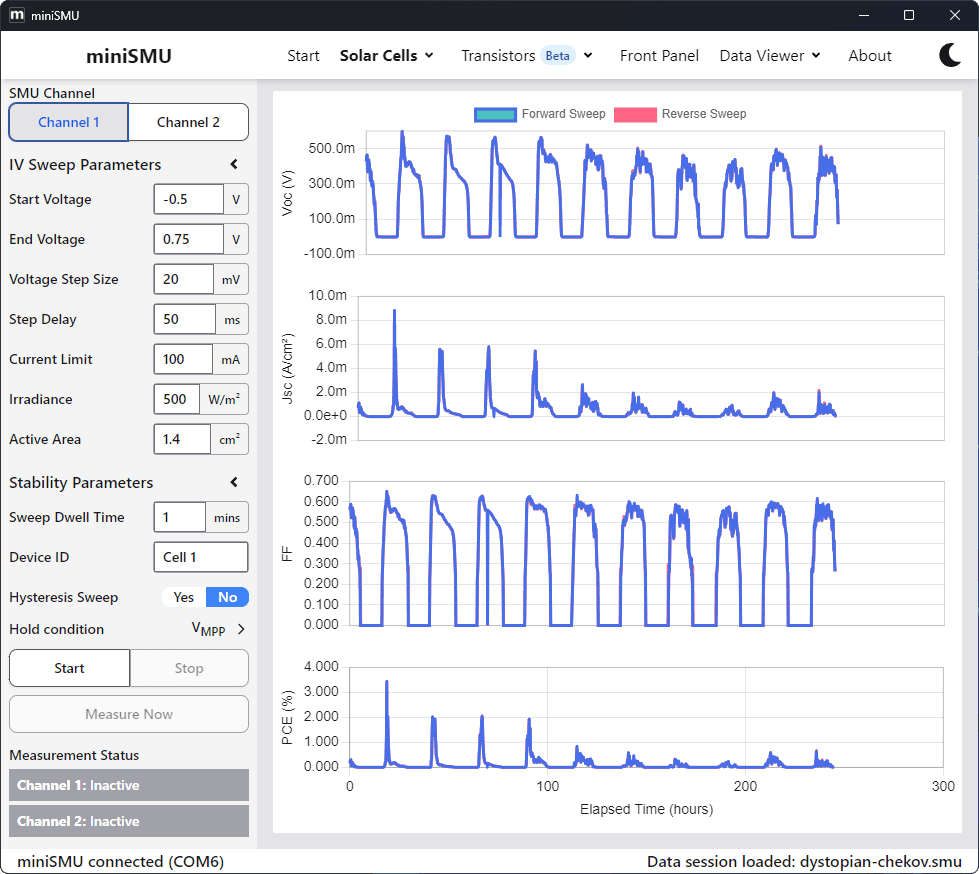Toggle dark mode with the moon icon
This screenshot has width=979, height=874.
pyautogui.click(x=949, y=55)
